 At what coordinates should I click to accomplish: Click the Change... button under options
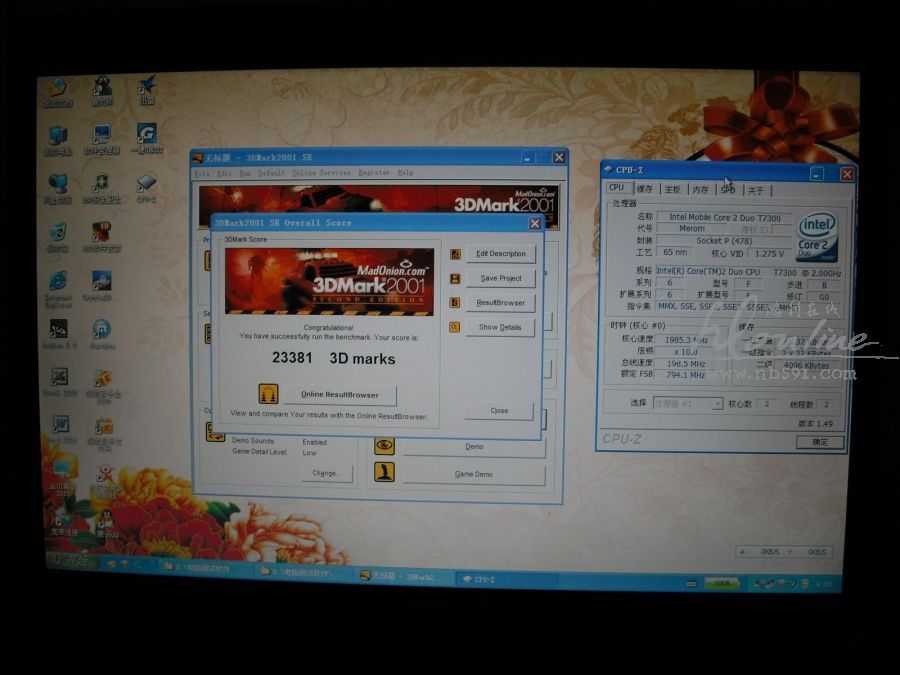326,473
